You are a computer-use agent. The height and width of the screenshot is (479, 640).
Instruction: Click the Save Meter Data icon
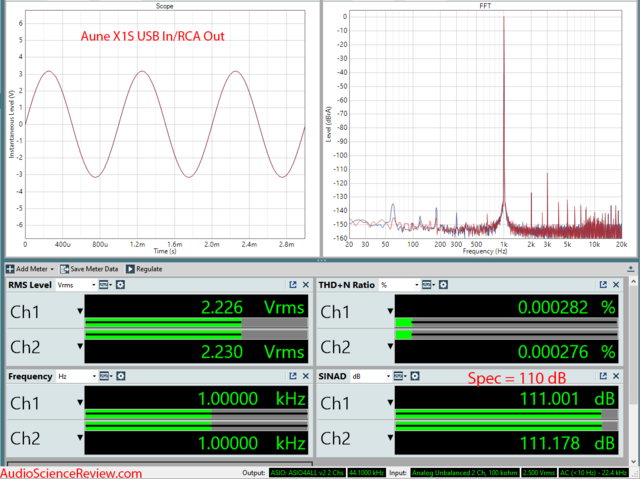[x=64, y=269]
